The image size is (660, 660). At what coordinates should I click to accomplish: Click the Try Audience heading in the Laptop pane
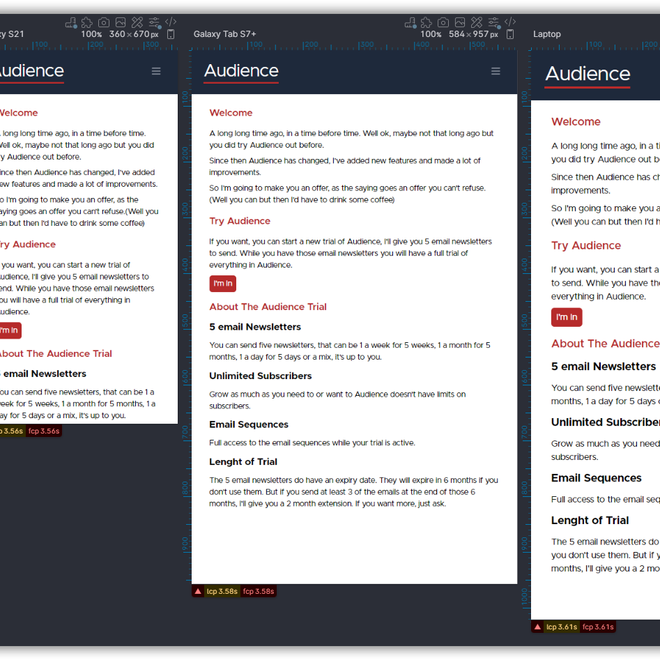pos(586,245)
